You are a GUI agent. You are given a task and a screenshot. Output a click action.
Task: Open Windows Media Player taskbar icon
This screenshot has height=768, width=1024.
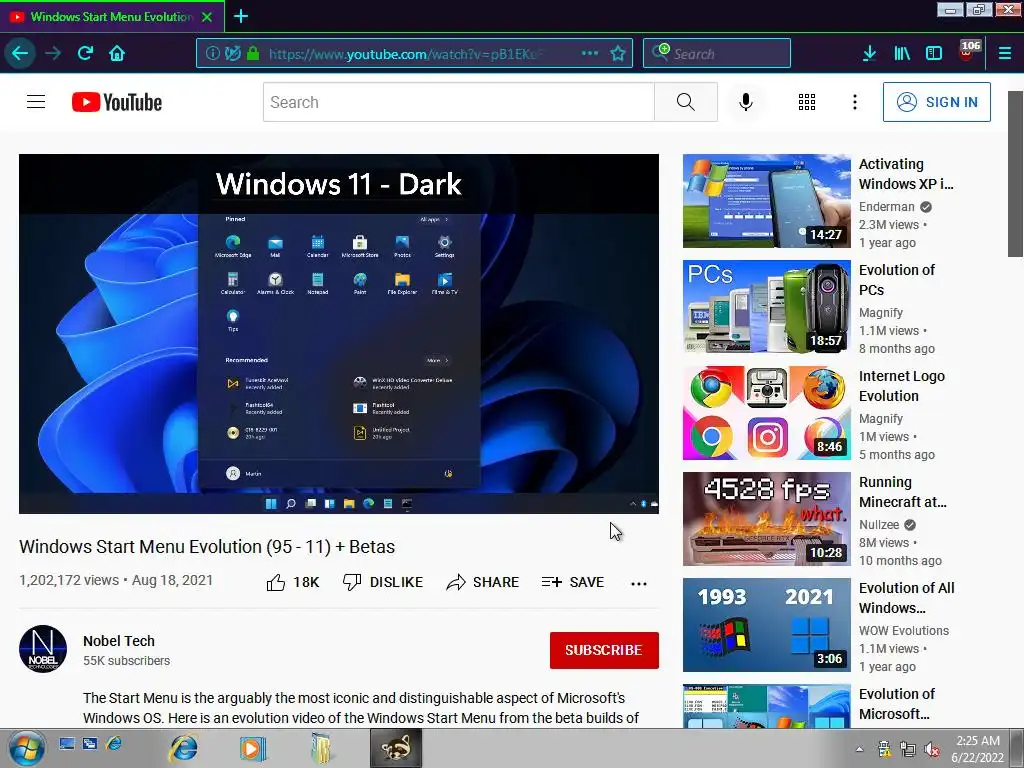click(x=252, y=748)
